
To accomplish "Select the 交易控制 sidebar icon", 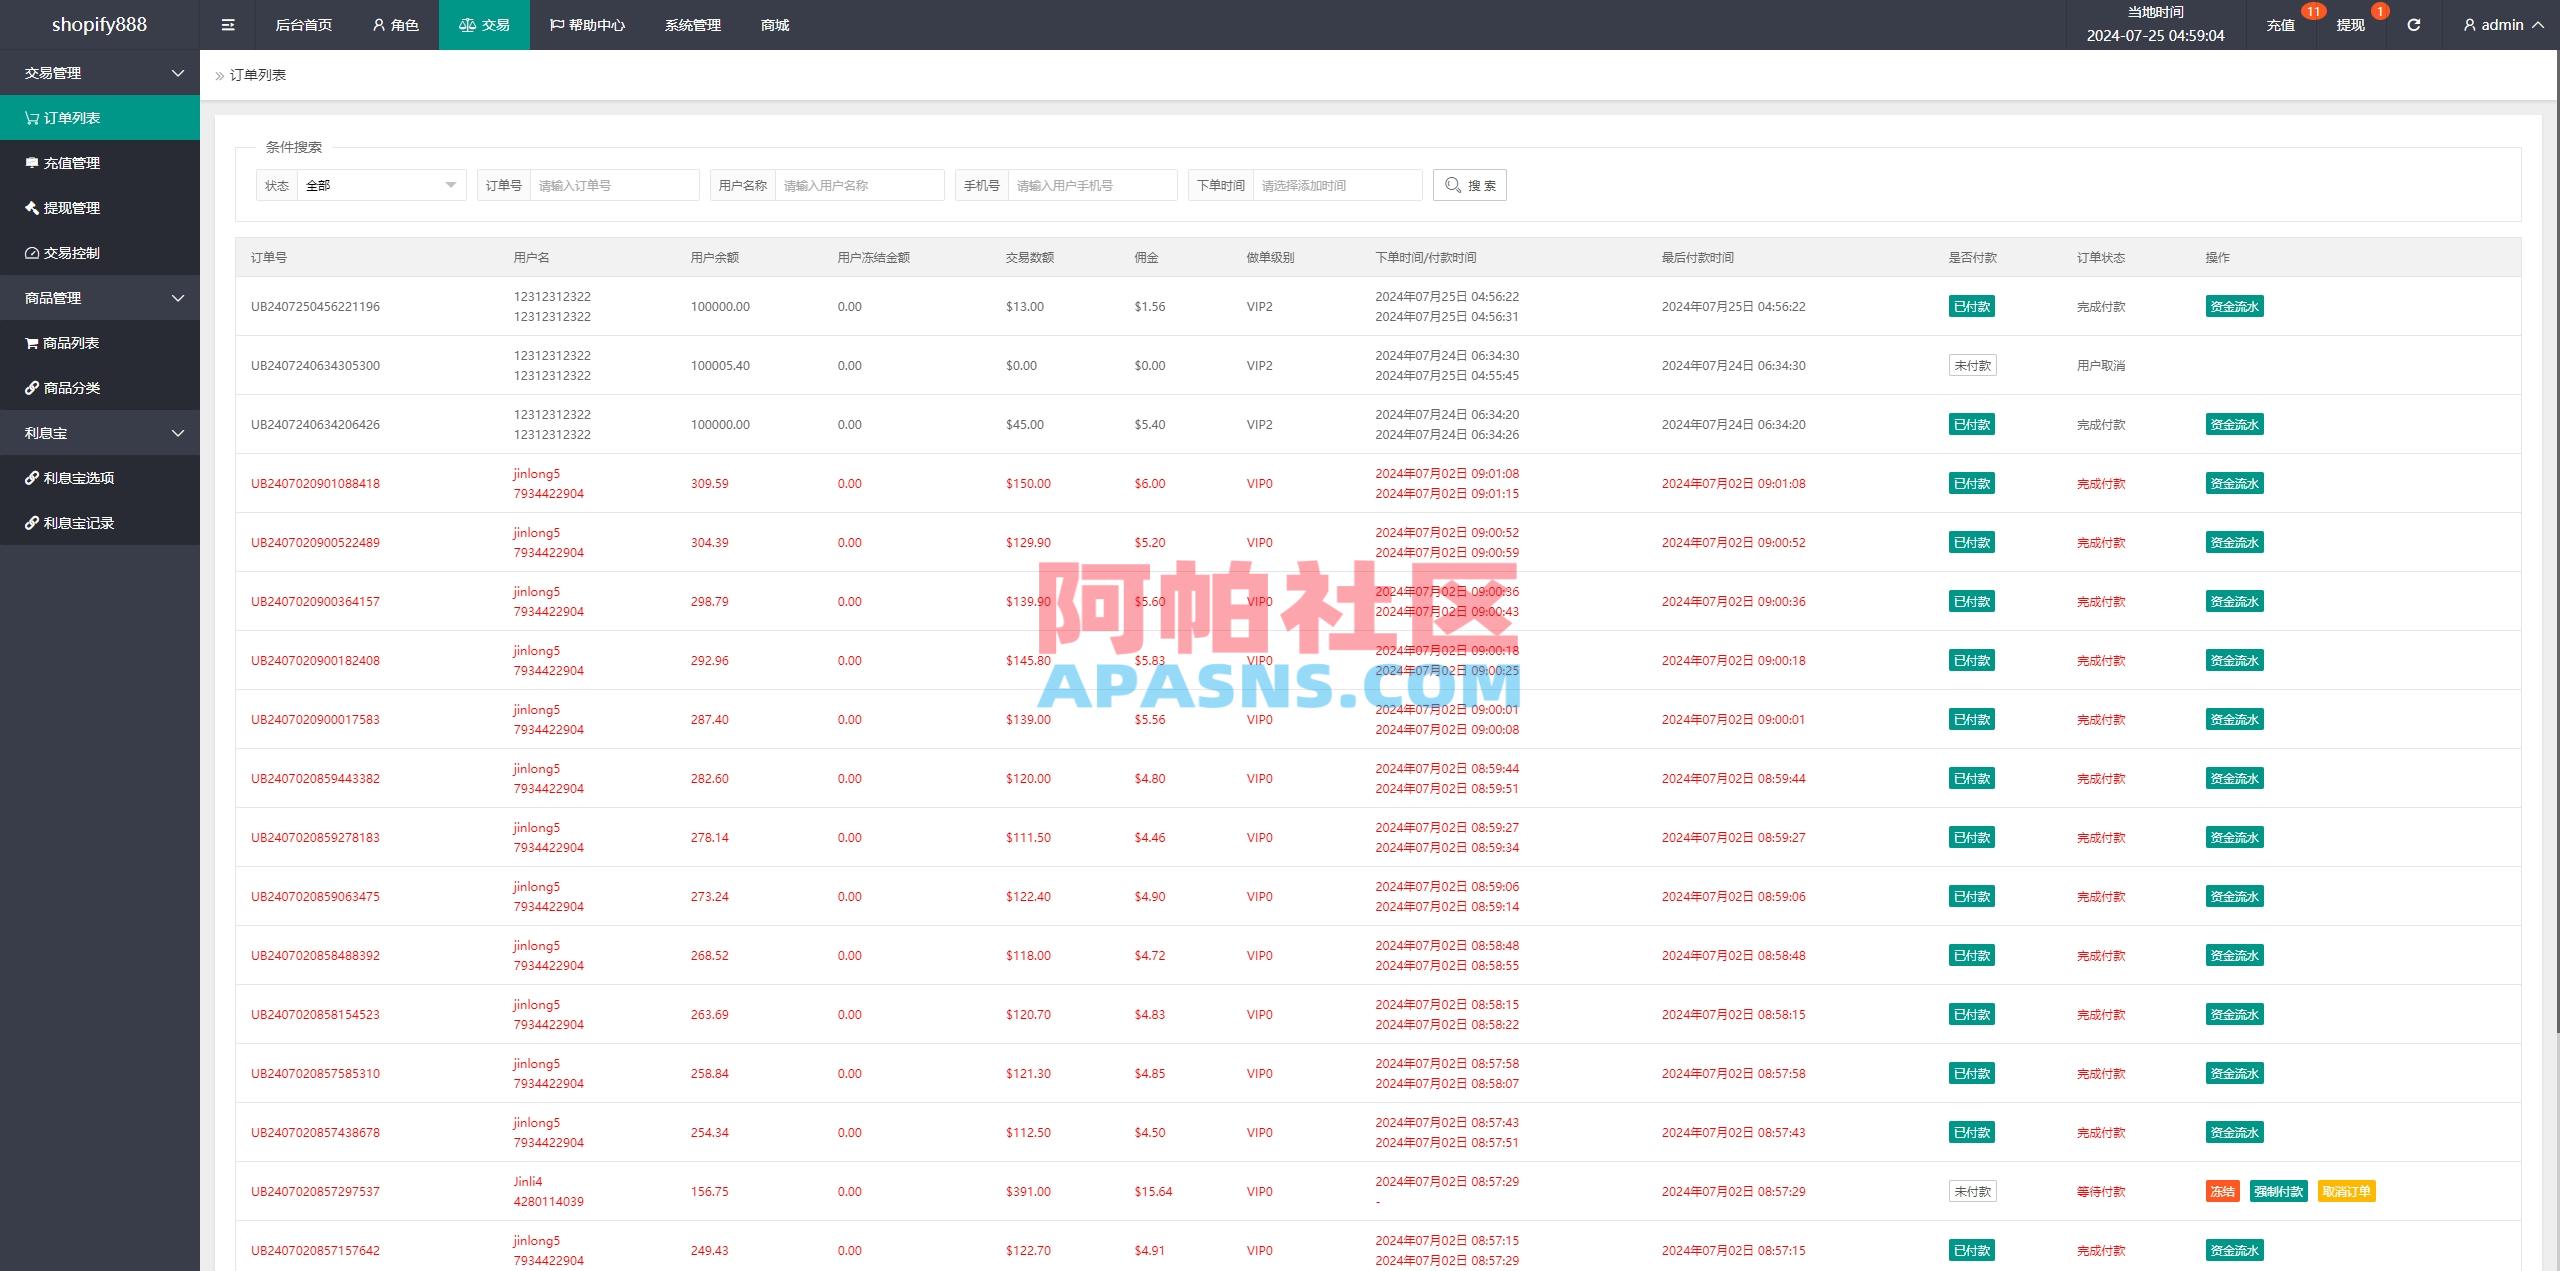I will click(30, 253).
